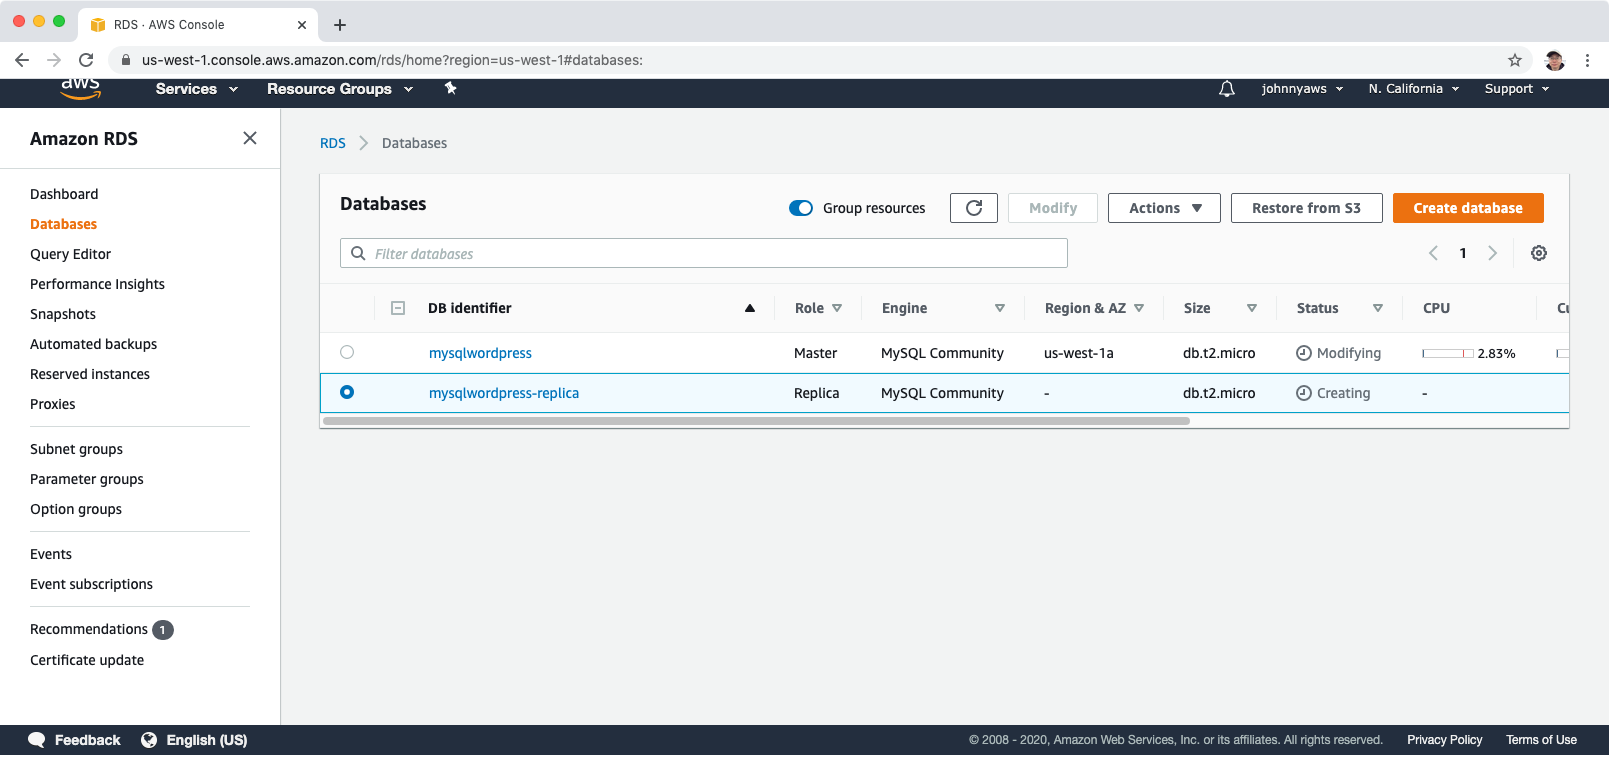Go to previous page of databases
The width and height of the screenshot is (1609, 766).
[1433, 253]
